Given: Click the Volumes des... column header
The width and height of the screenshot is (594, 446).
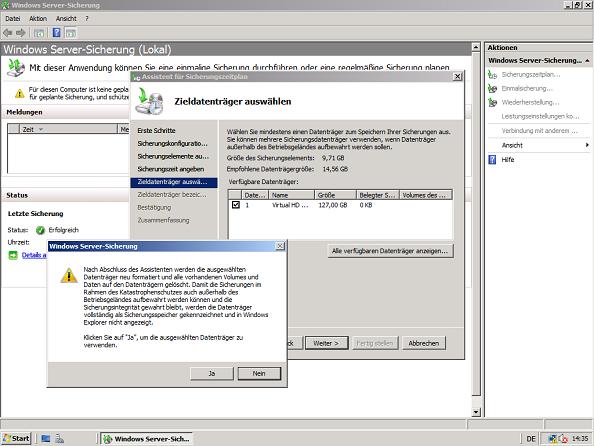Looking at the screenshot, I should pyautogui.click(x=426, y=195).
